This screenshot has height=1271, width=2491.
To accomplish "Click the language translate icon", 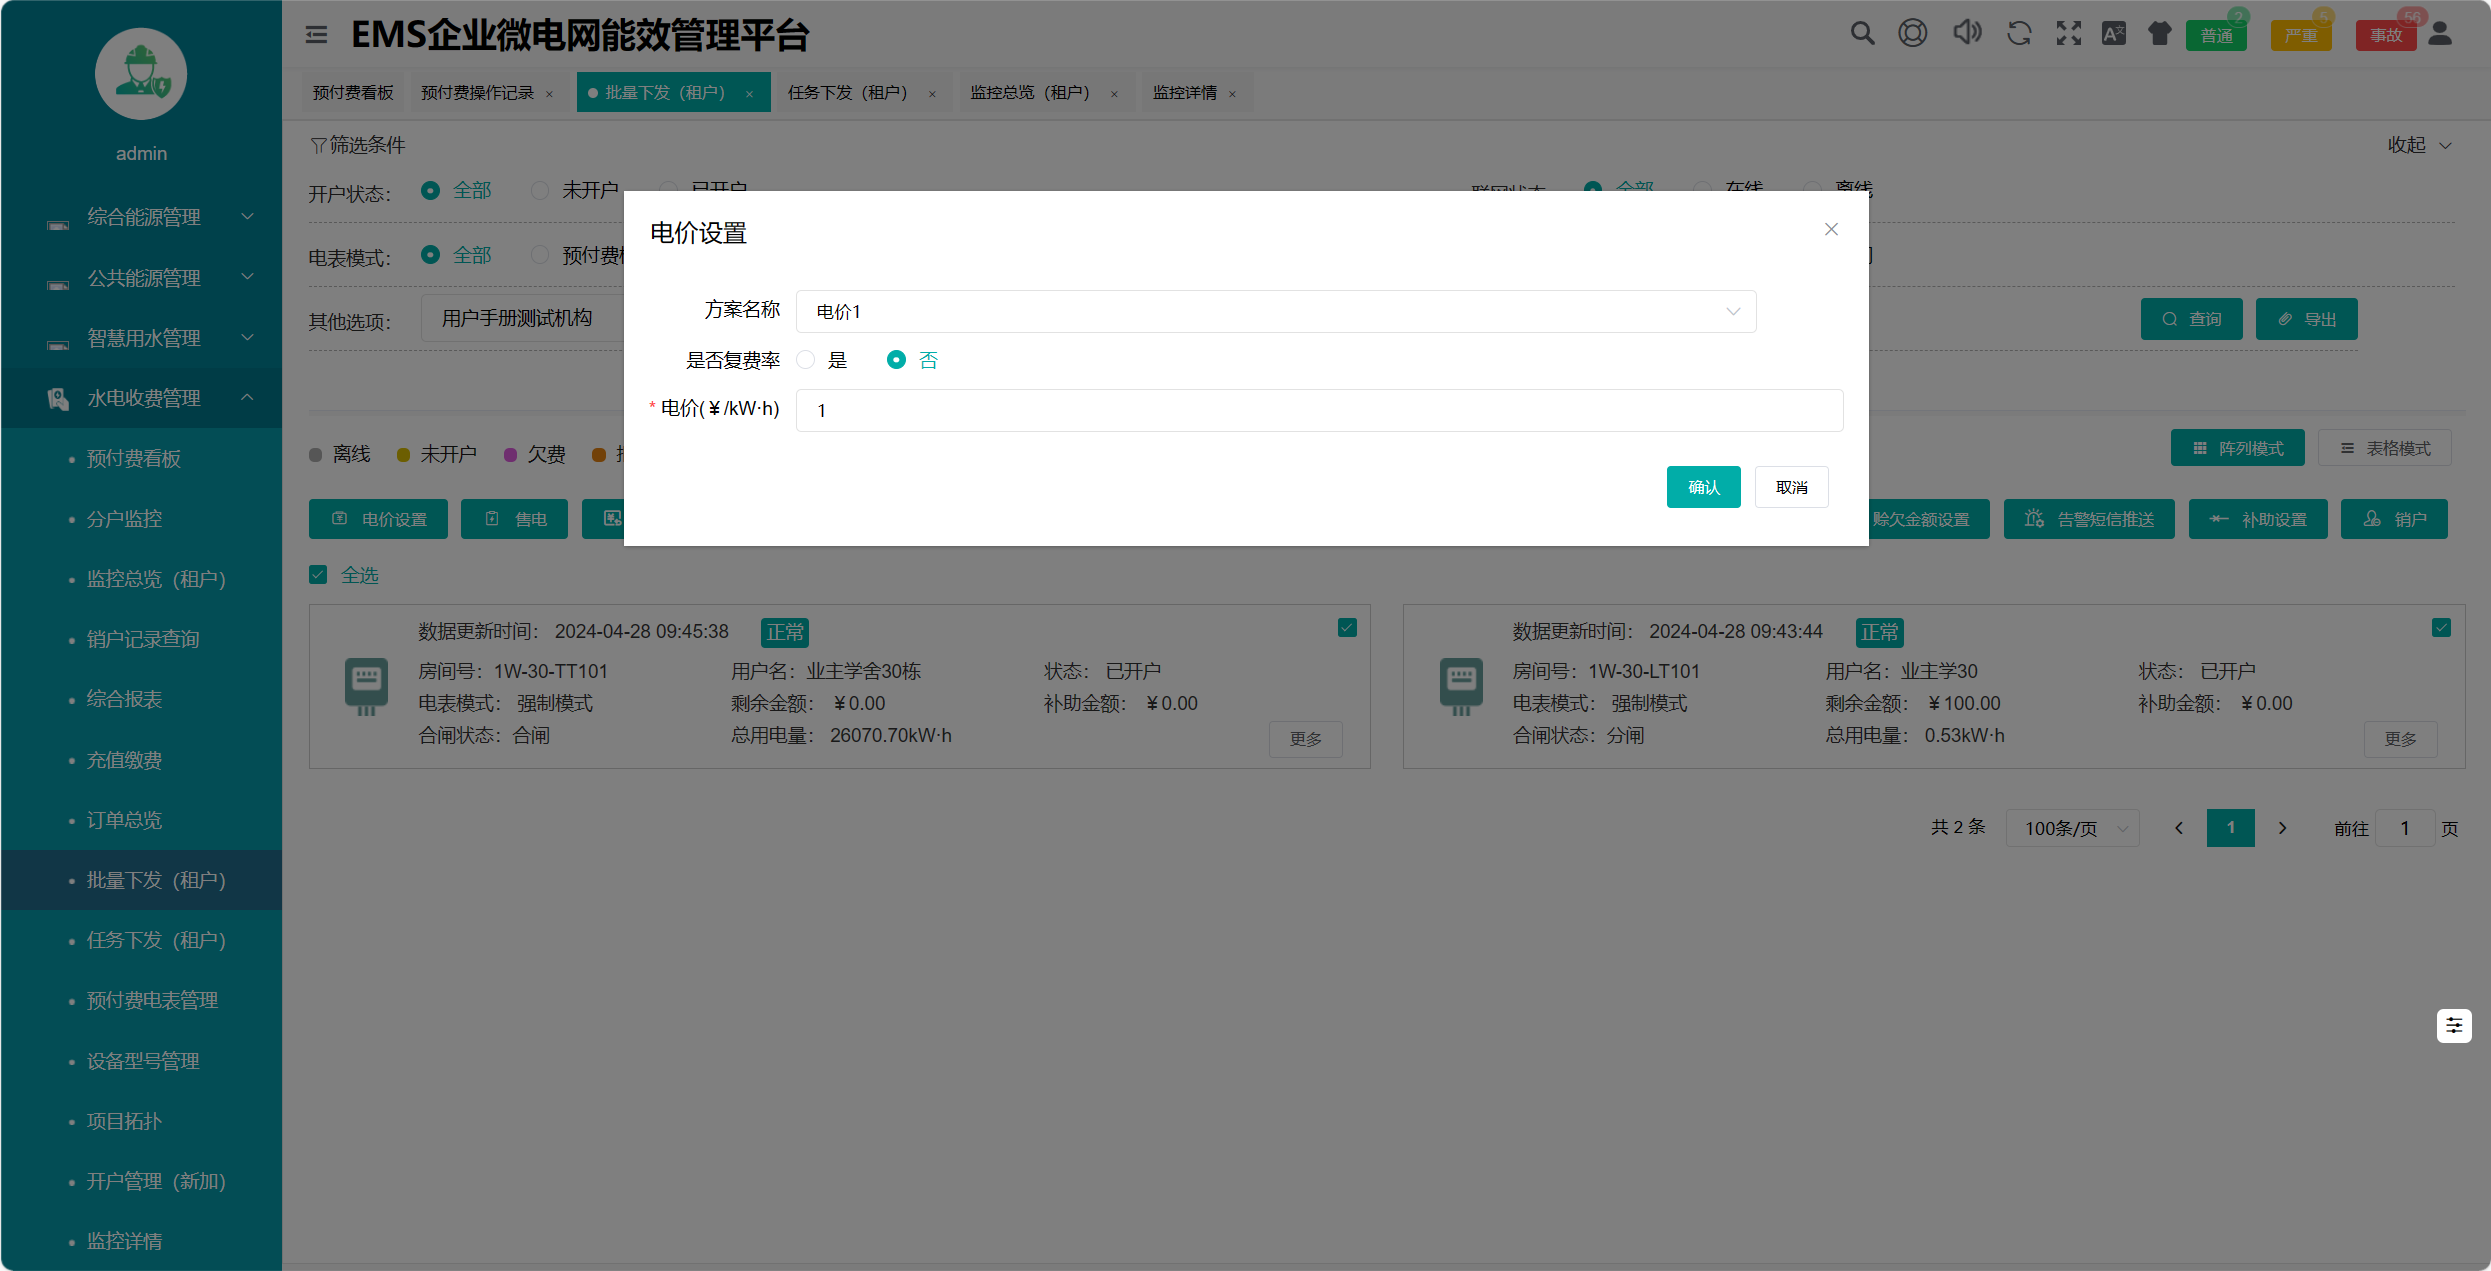I will coord(2114,33).
